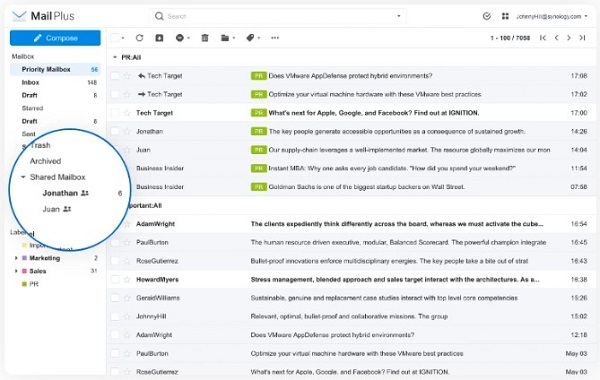Click the trash delete icon
The height and width of the screenshot is (380, 600).
pos(205,38)
